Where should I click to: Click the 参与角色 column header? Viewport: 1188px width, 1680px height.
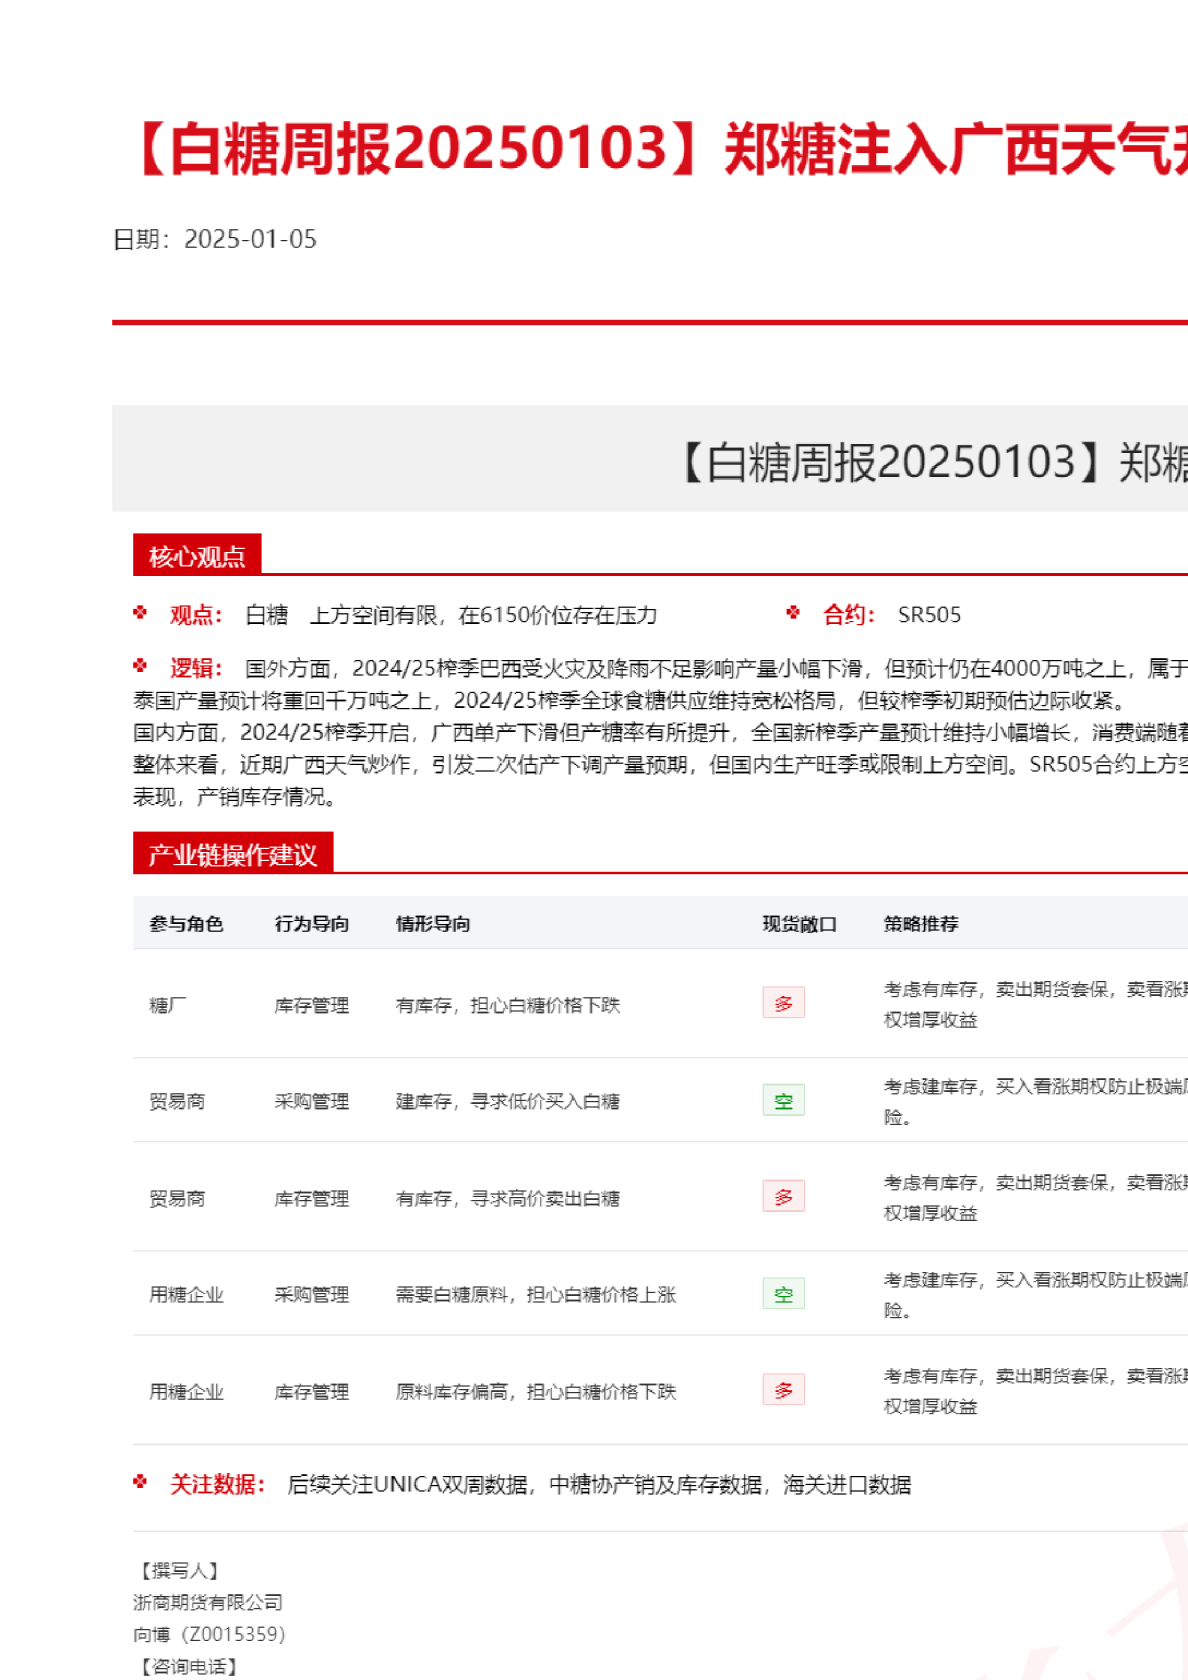[x=186, y=924]
